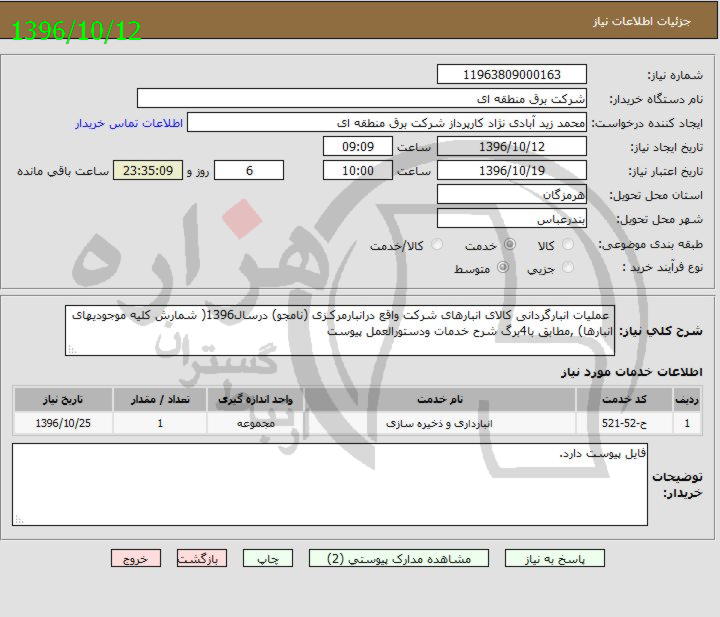Select the کالا/خدمت radio button
720x617 pixels.
point(437,245)
